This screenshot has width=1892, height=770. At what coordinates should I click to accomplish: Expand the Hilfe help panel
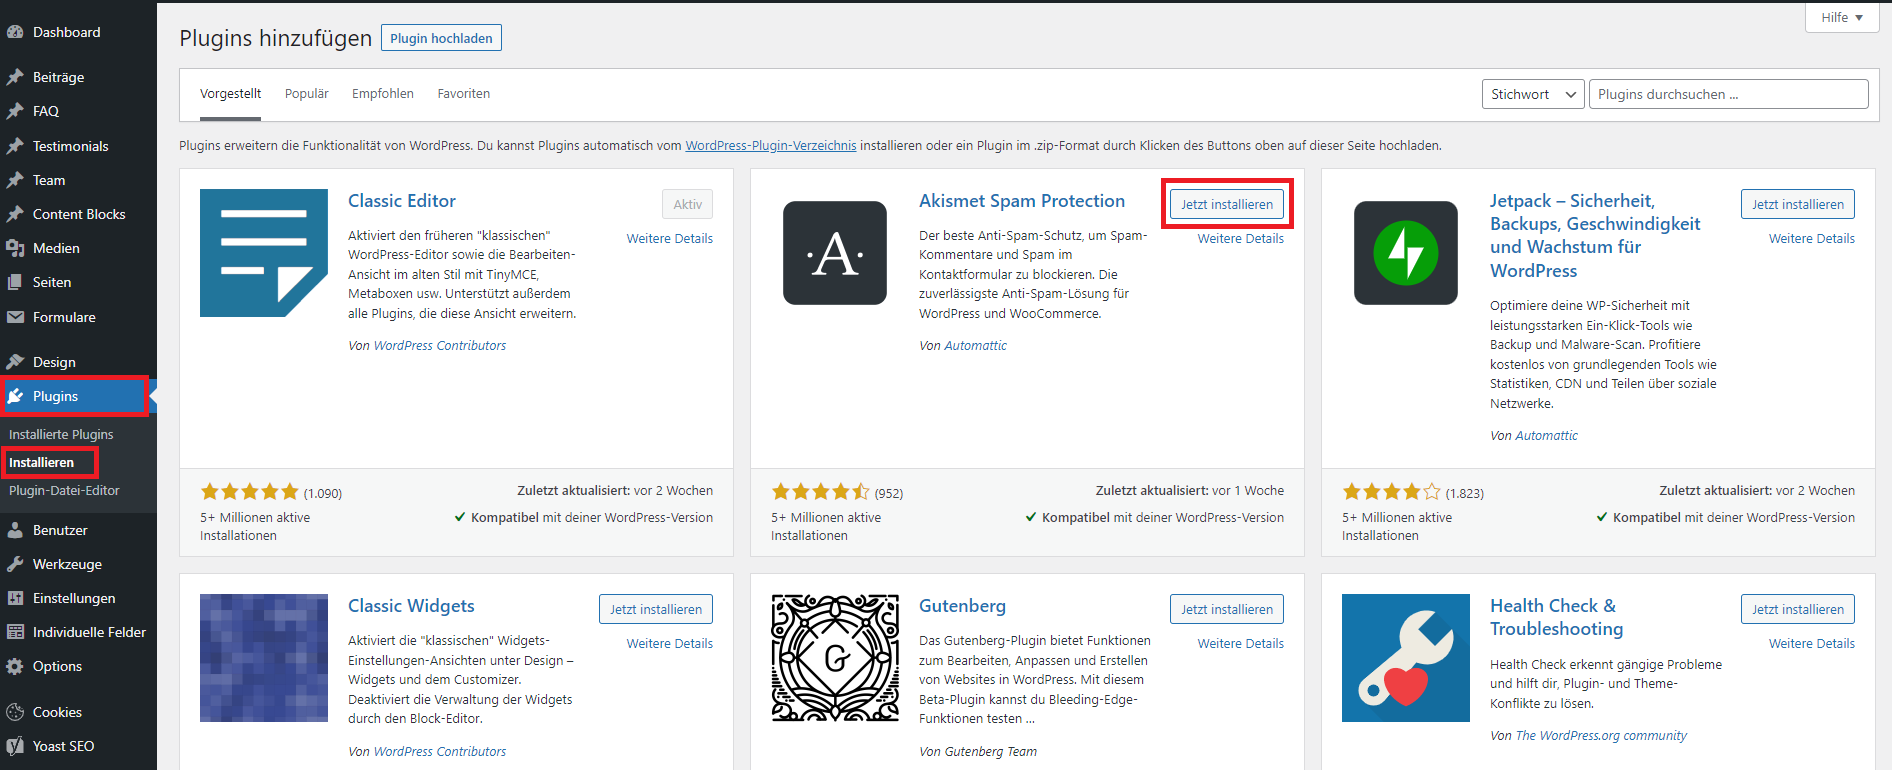[x=1842, y=17]
